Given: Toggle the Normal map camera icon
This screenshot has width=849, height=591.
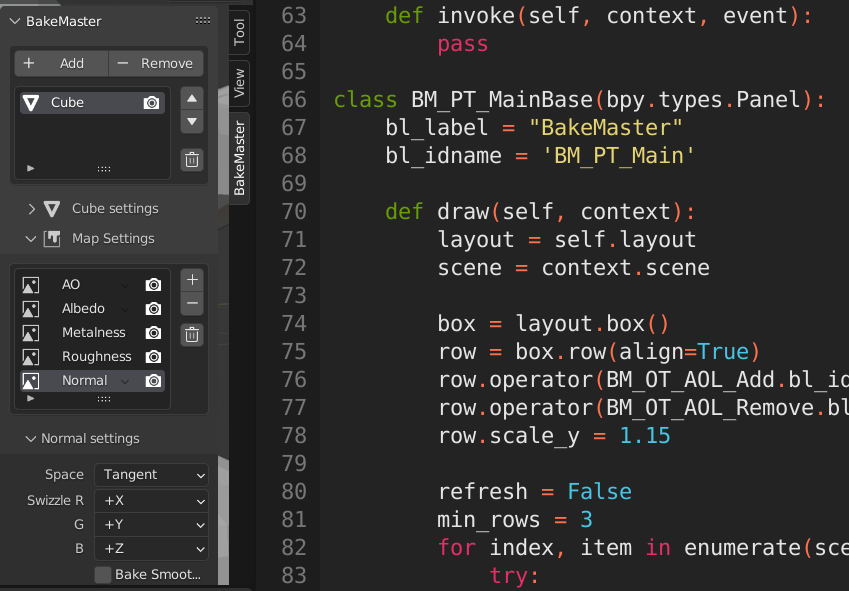Looking at the screenshot, I should 153,380.
